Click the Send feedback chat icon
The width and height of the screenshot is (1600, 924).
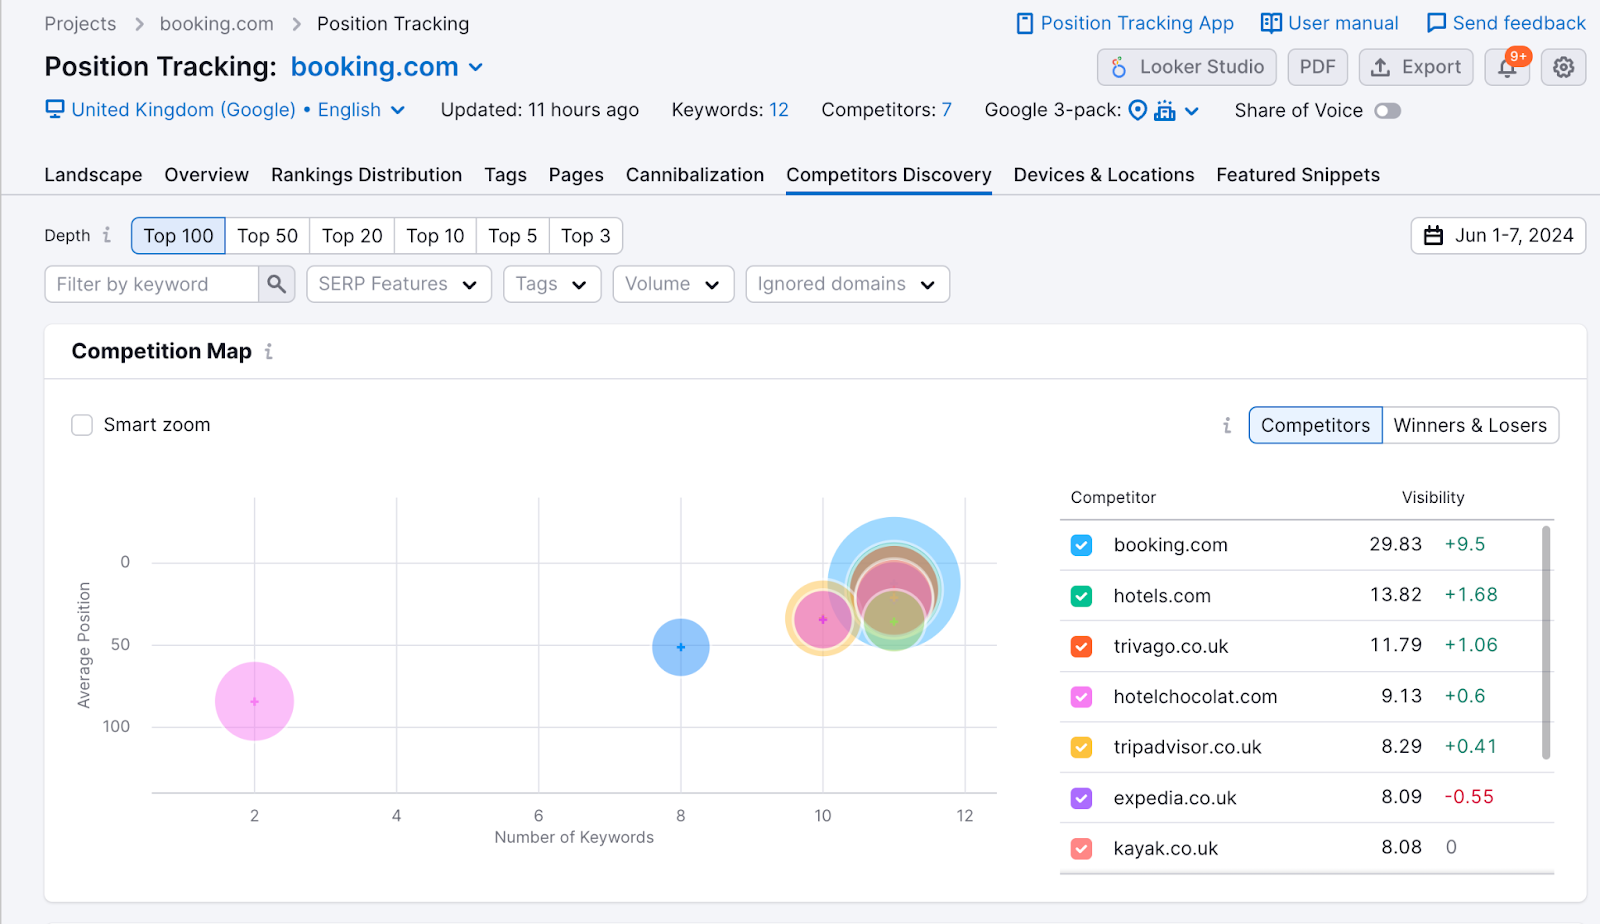(x=1436, y=23)
